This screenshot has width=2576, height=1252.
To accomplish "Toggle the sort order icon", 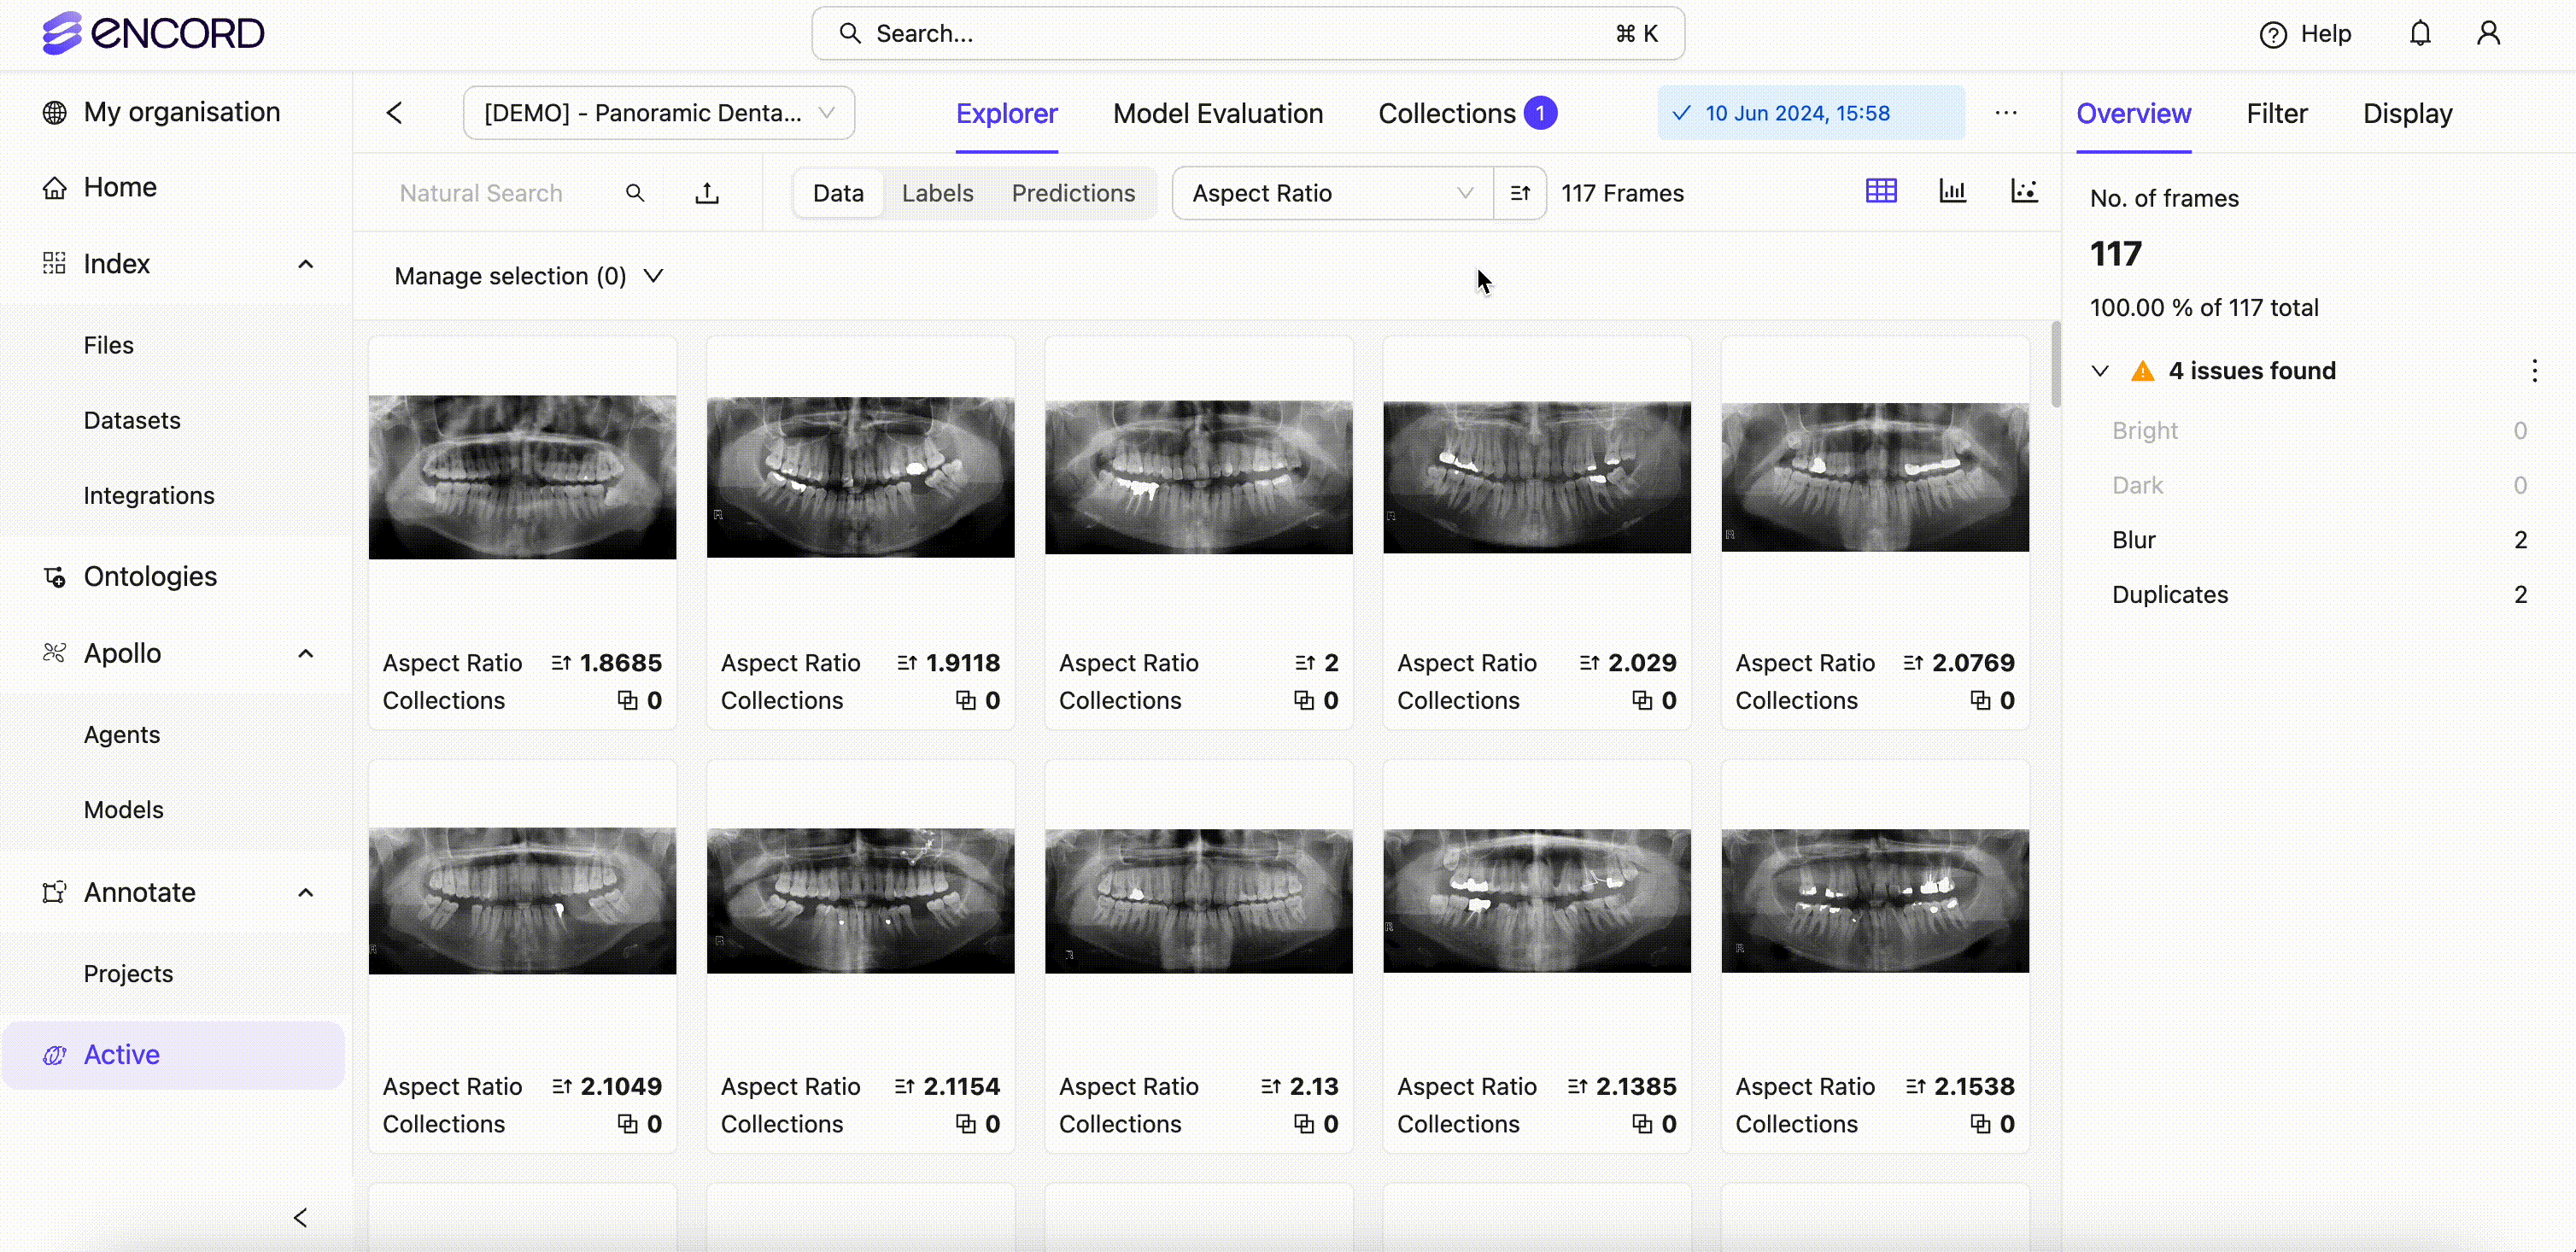I will 1520,193.
